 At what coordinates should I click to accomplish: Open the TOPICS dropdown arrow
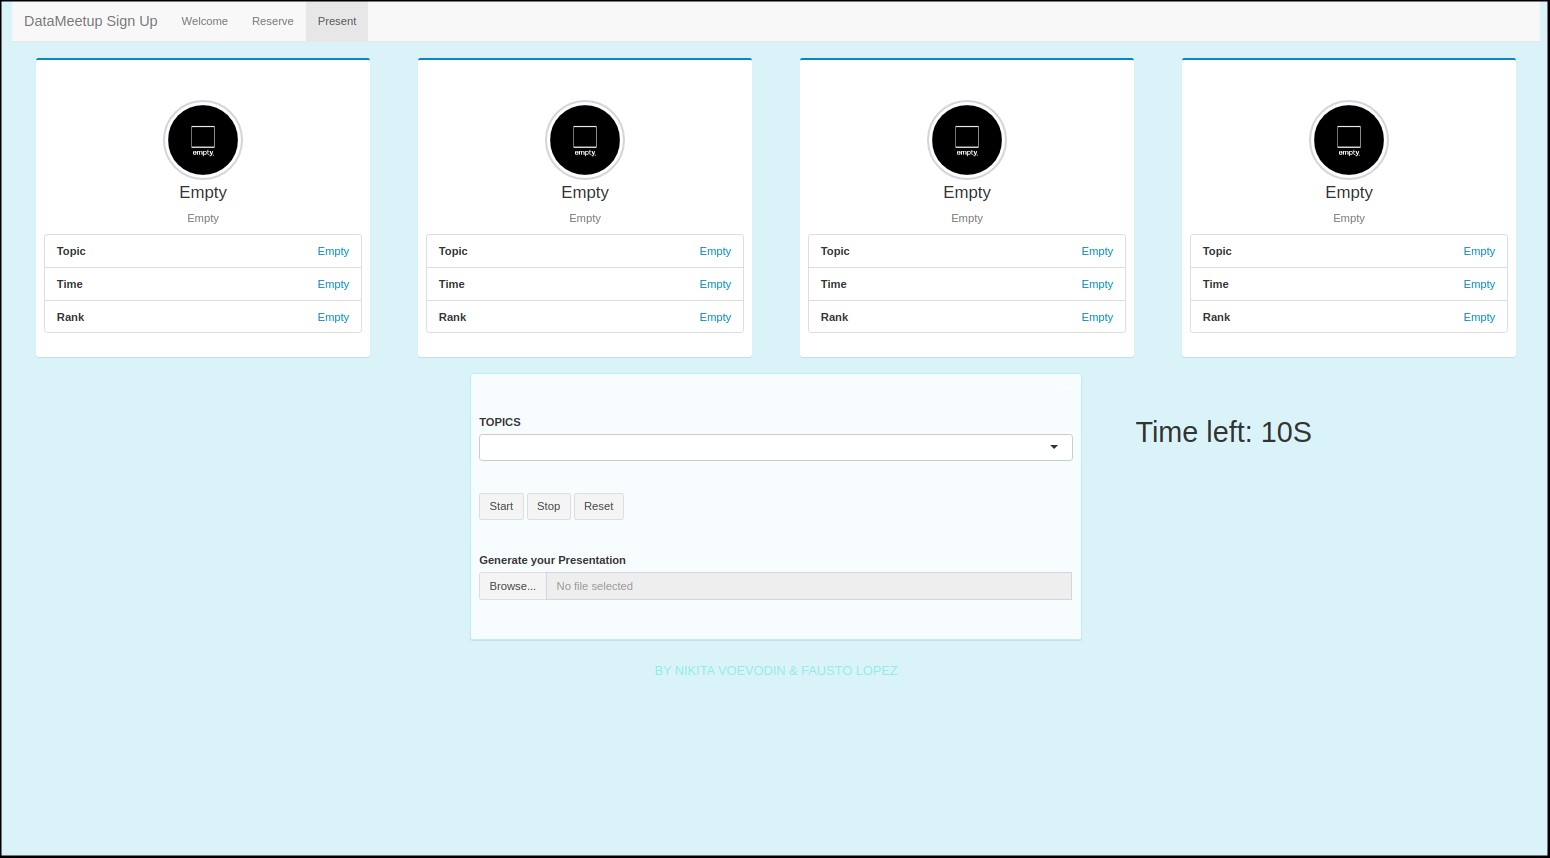(1054, 447)
